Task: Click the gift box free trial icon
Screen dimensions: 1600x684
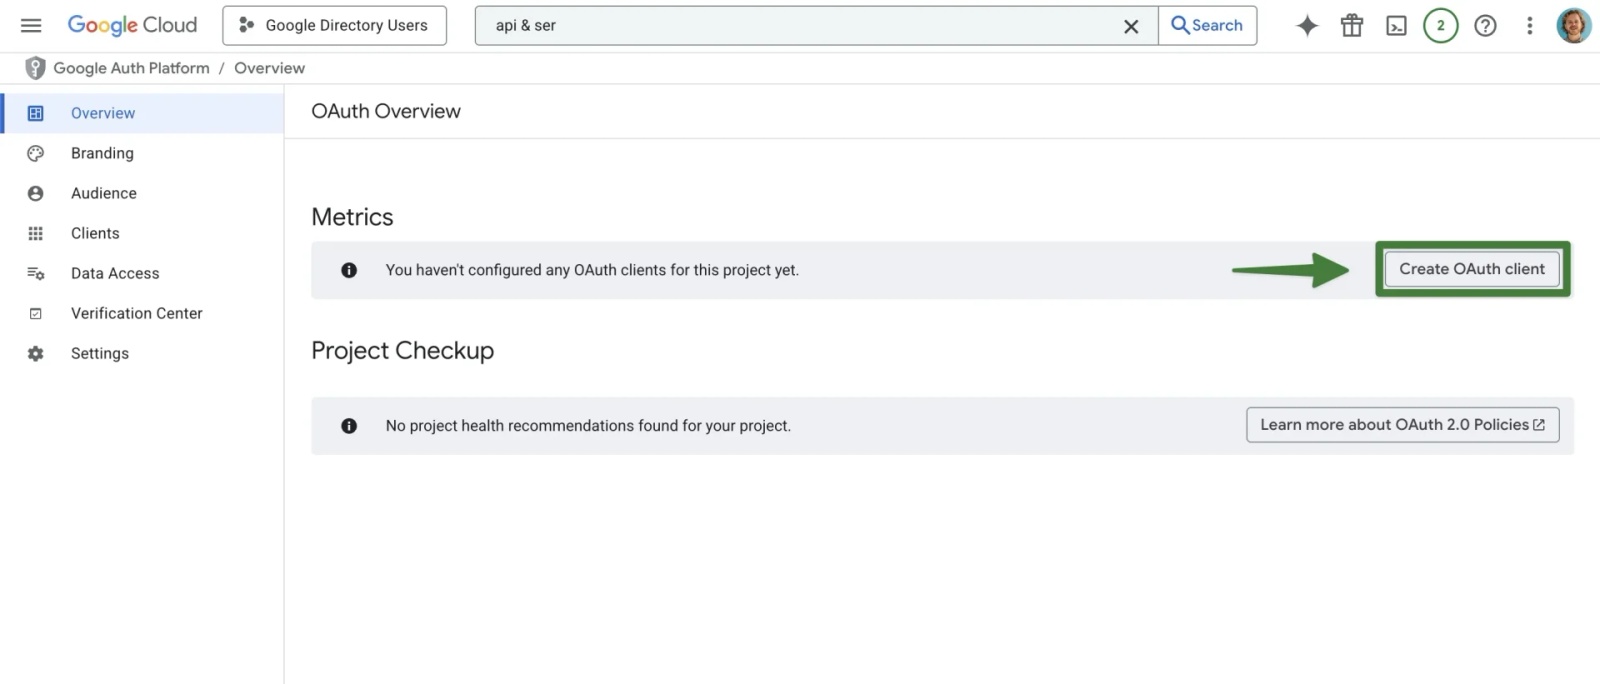Action: point(1352,26)
